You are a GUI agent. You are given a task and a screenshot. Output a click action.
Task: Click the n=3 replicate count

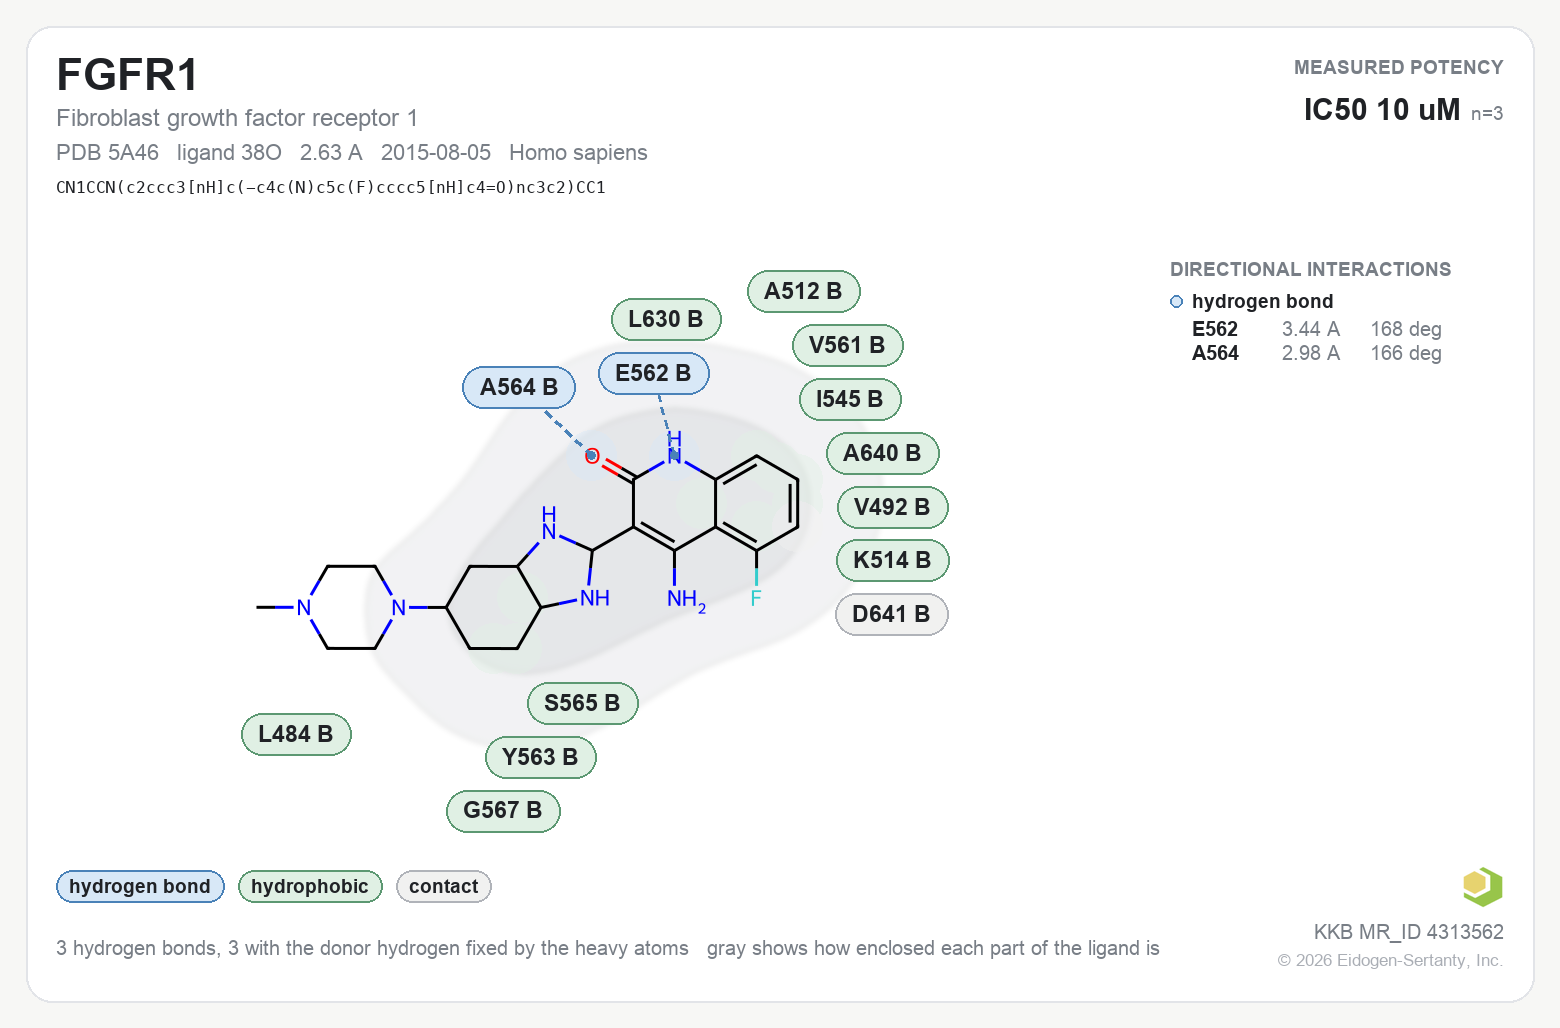1487,114
